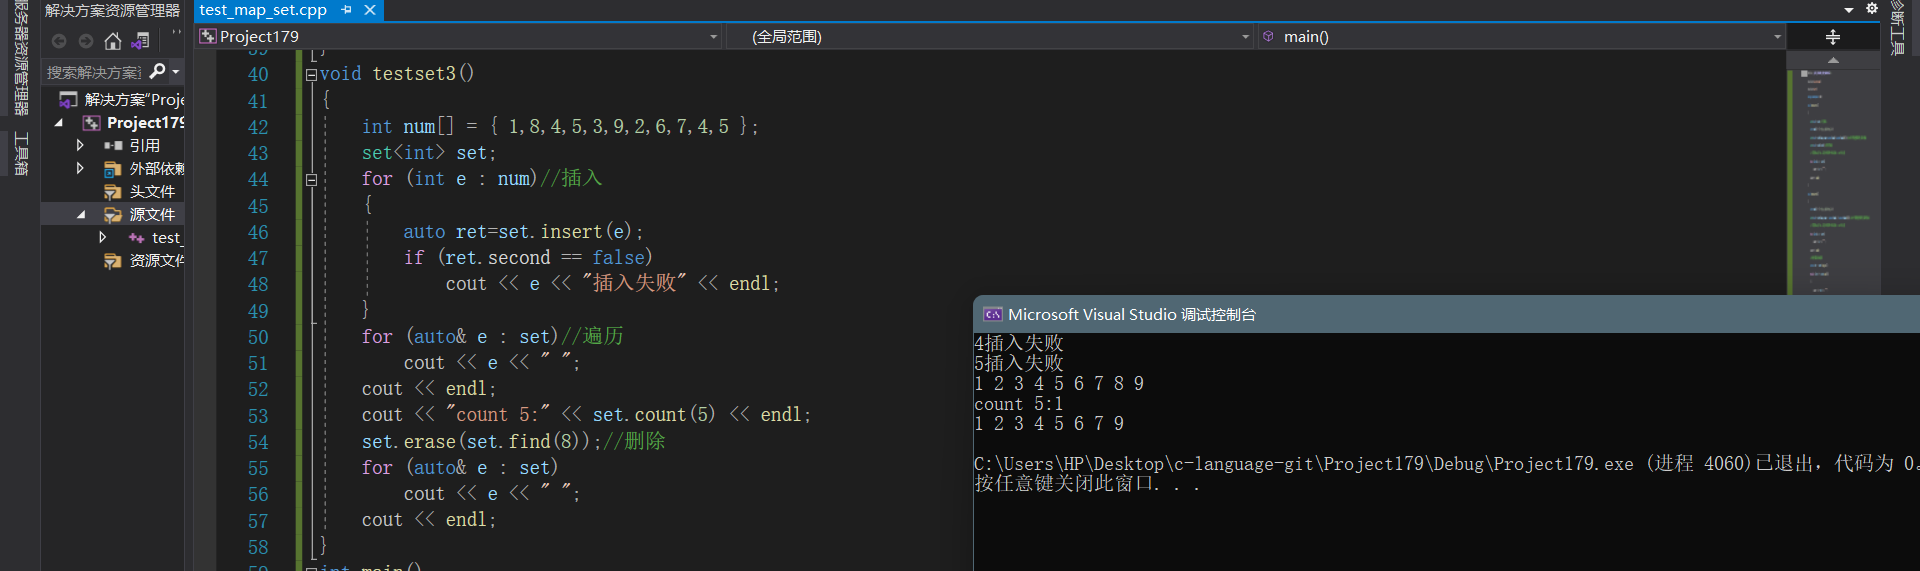The image size is (1920, 571).
Task: Click line number 46 in the margin
Action: pos(258,232)
